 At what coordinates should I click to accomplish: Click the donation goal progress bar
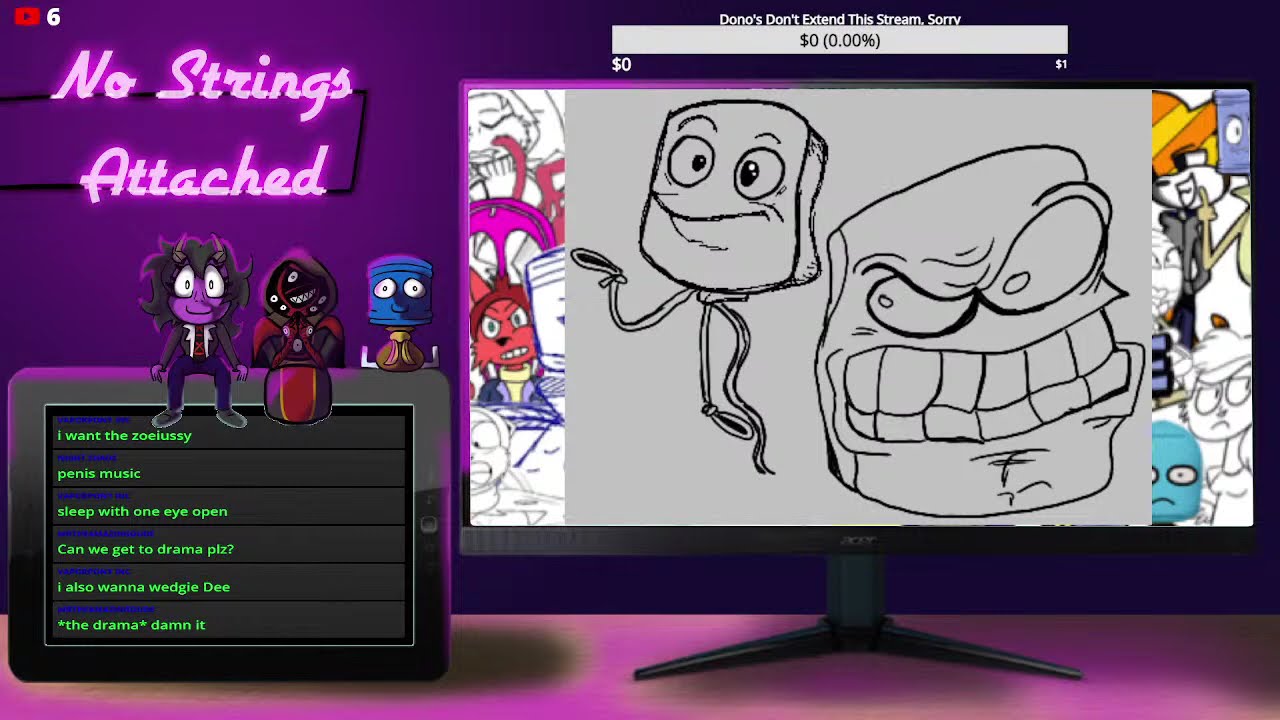pos(839,40)
